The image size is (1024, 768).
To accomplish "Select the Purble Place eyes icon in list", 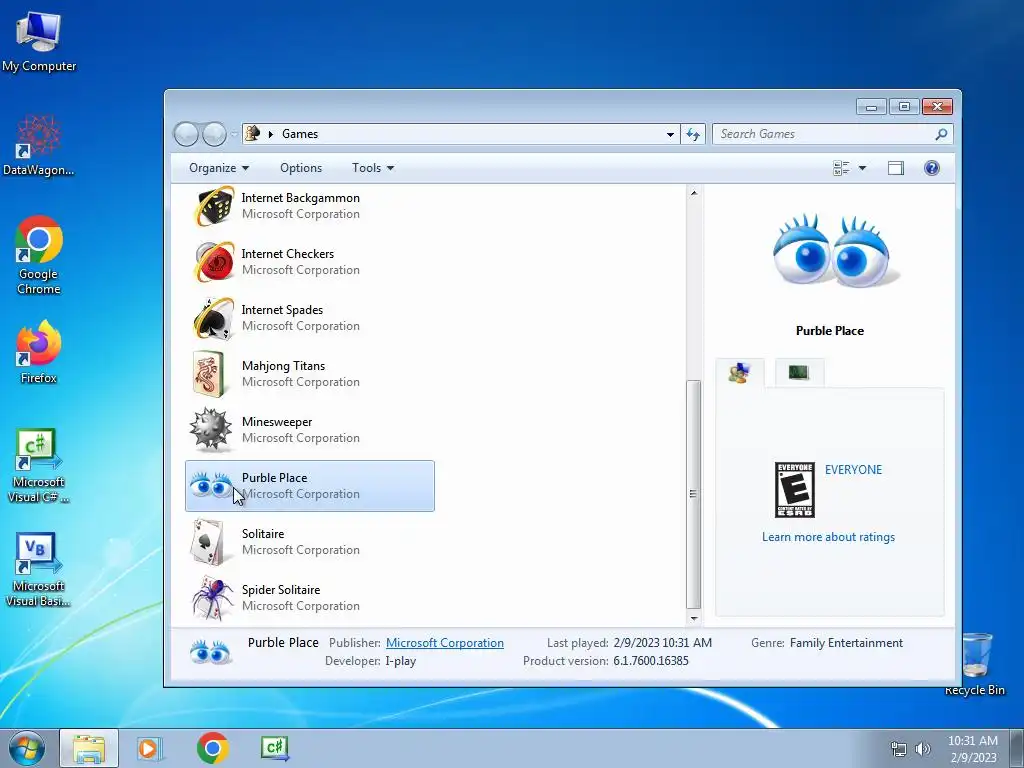I will pos(210,485).
